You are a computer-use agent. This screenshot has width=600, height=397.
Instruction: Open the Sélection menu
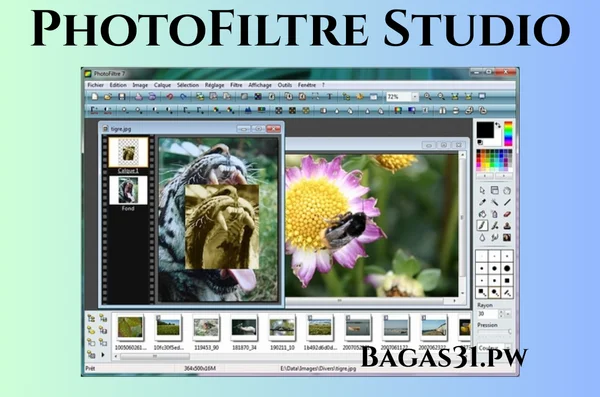[188, 85]
